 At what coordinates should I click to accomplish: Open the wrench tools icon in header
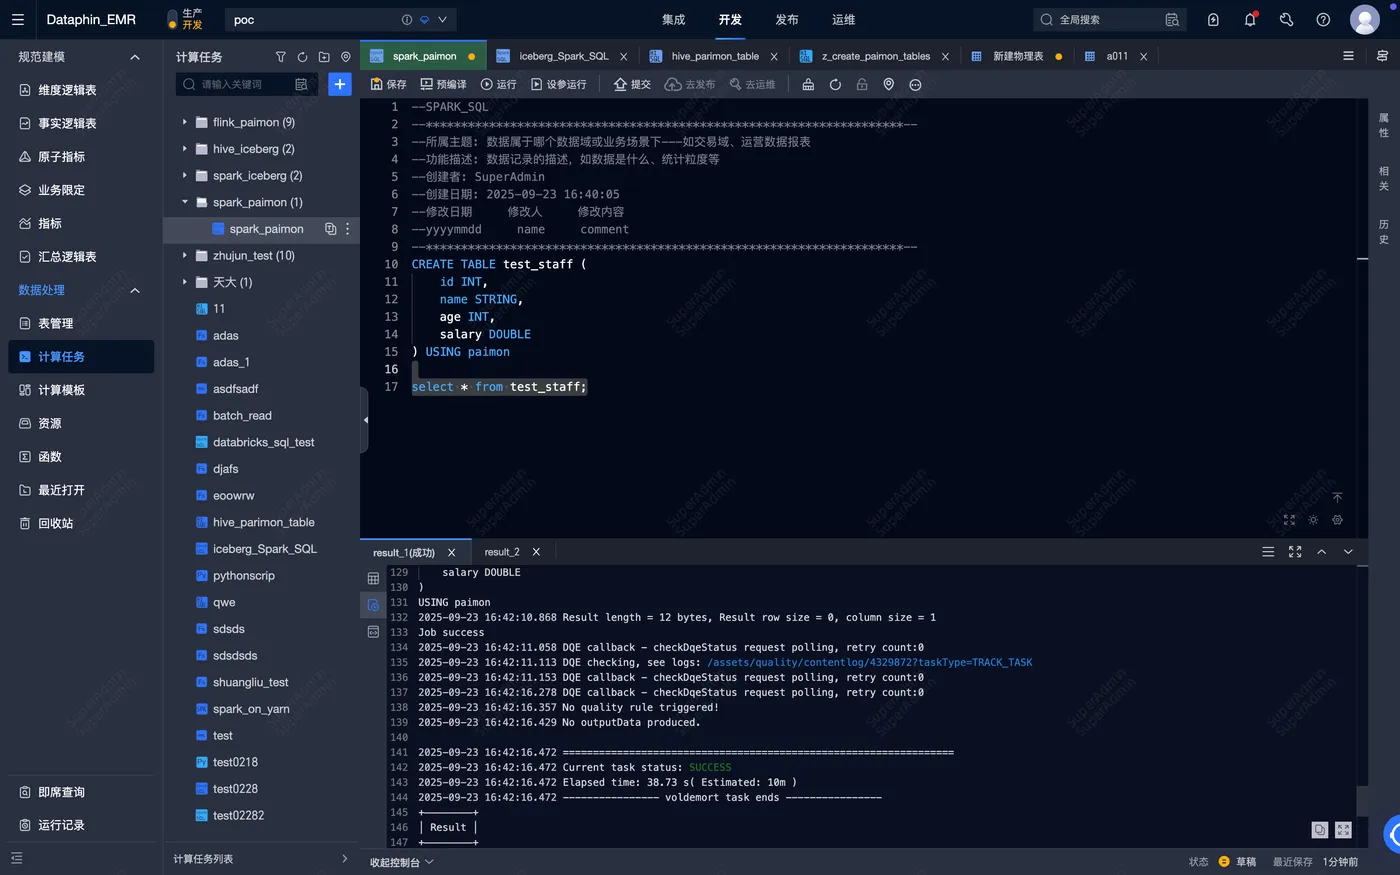(x=1287, y=19)
